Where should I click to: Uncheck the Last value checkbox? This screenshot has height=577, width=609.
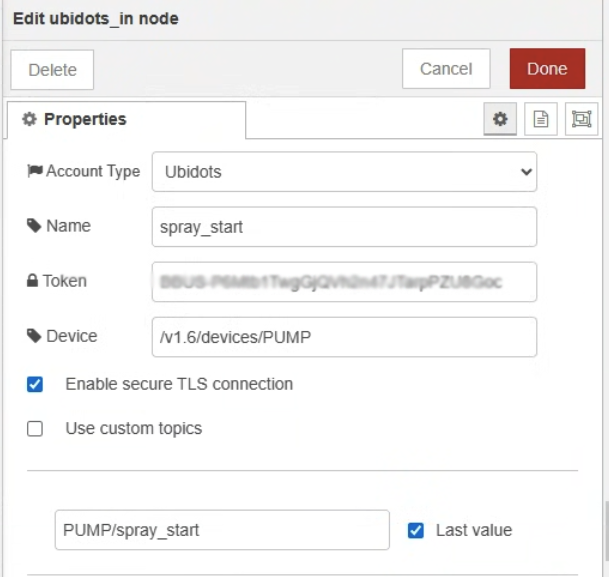(416, 530)
